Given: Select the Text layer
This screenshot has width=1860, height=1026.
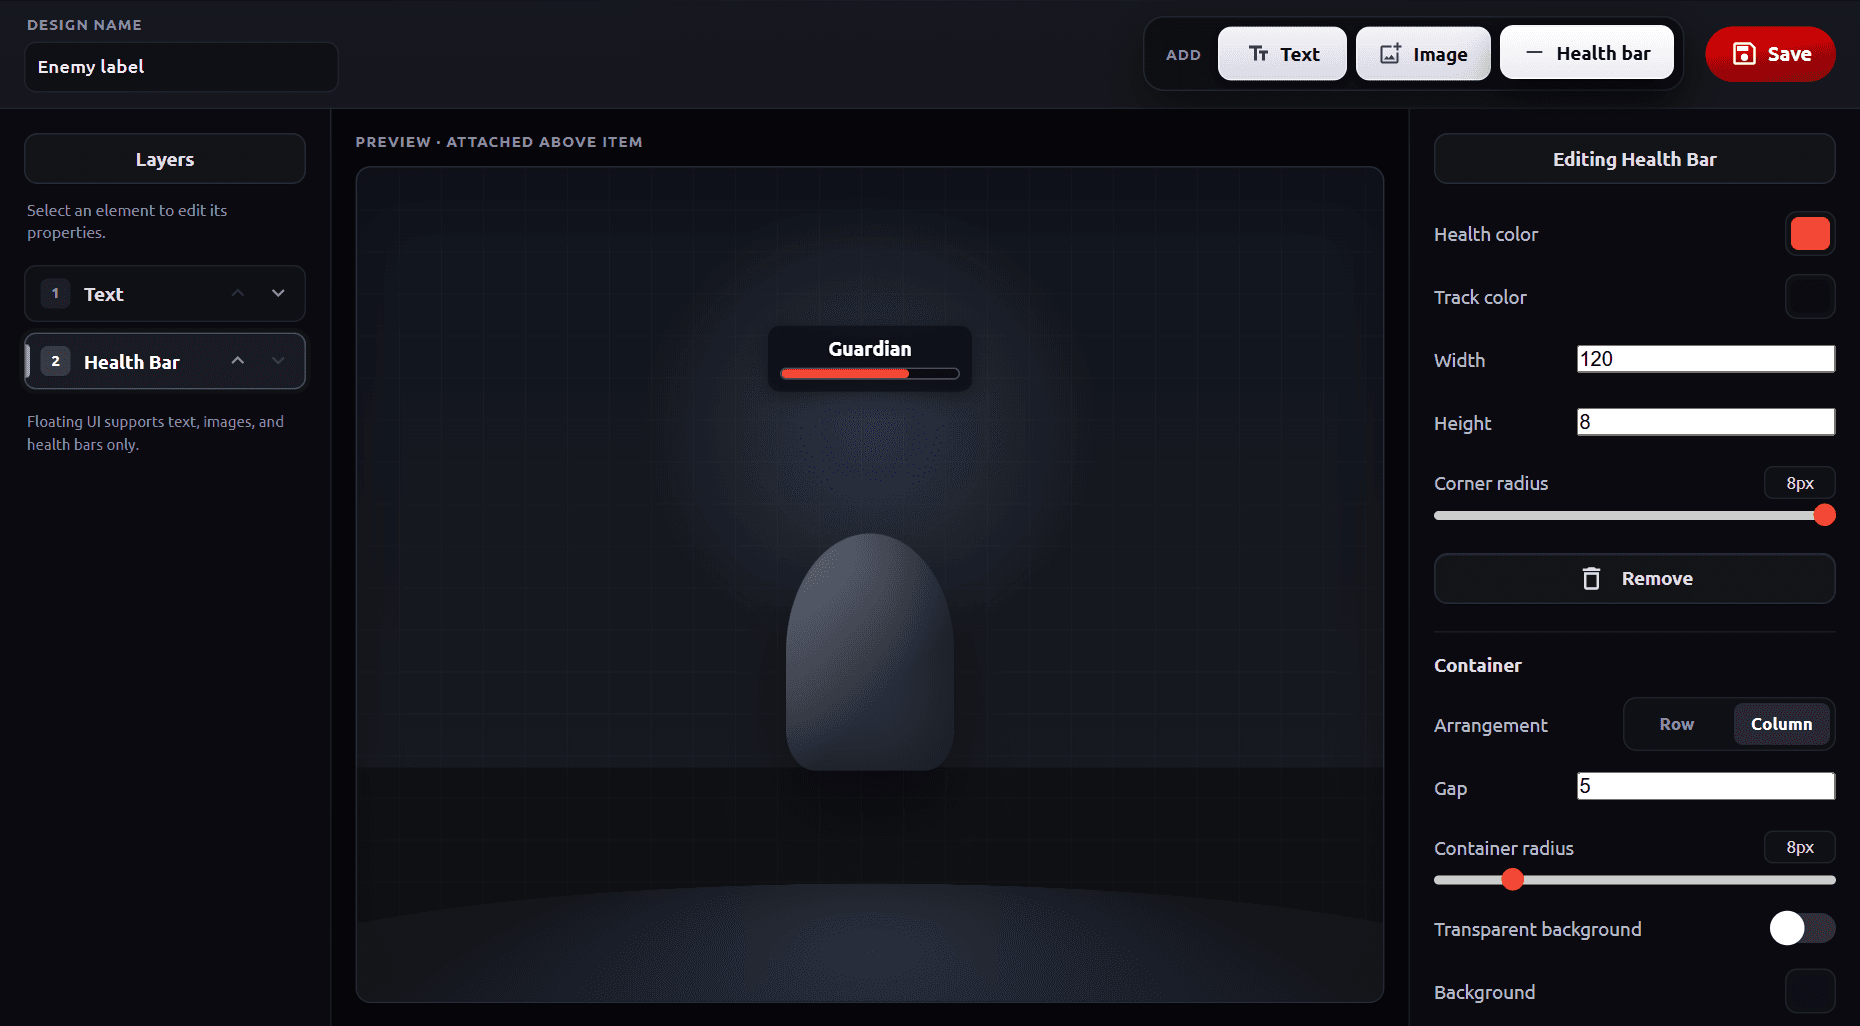Looking at the screenshot, I should (165, 294).
